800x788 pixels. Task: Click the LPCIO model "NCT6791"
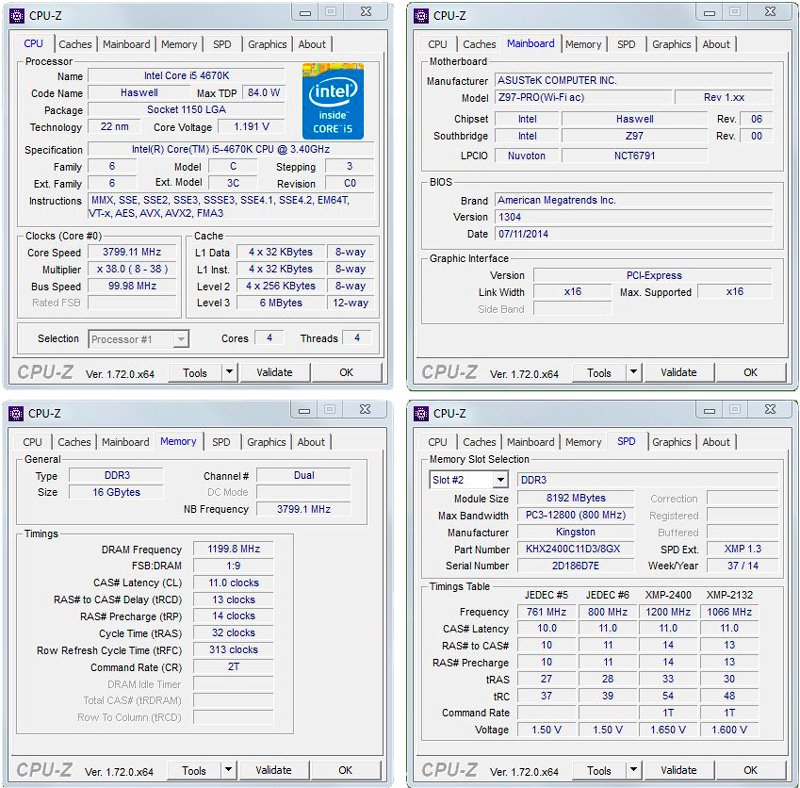pos(634,156)
